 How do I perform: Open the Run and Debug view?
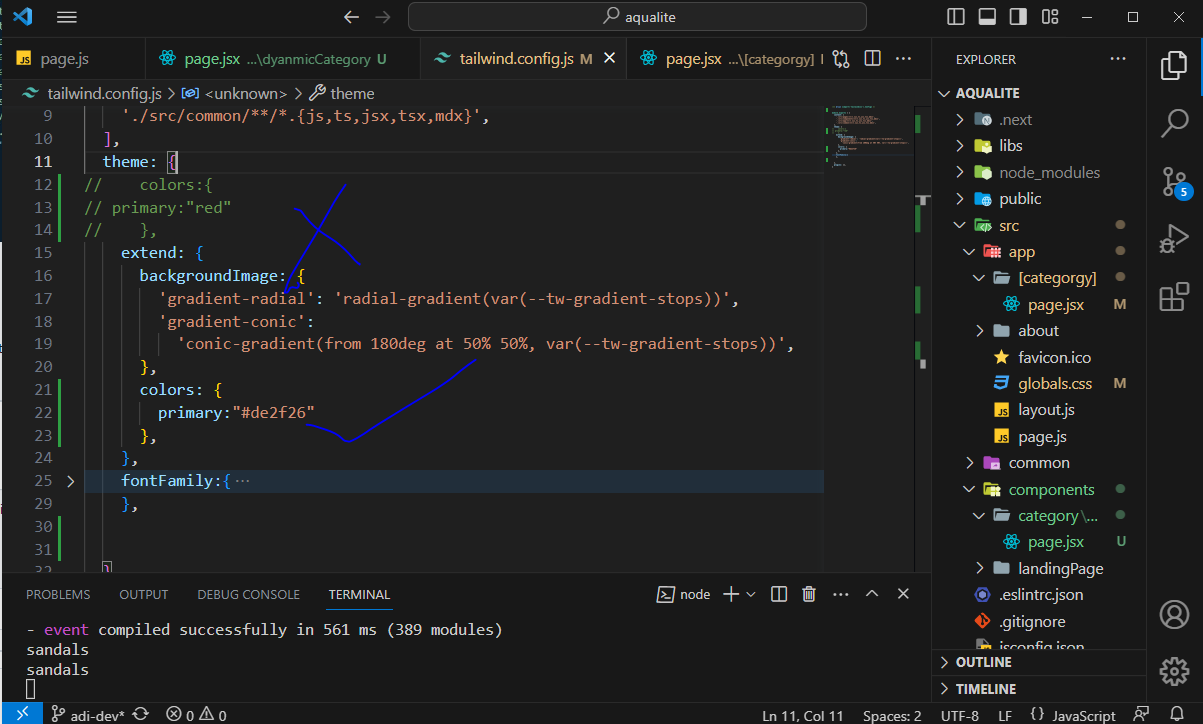pyautogui.click(x=1173, y=240)
